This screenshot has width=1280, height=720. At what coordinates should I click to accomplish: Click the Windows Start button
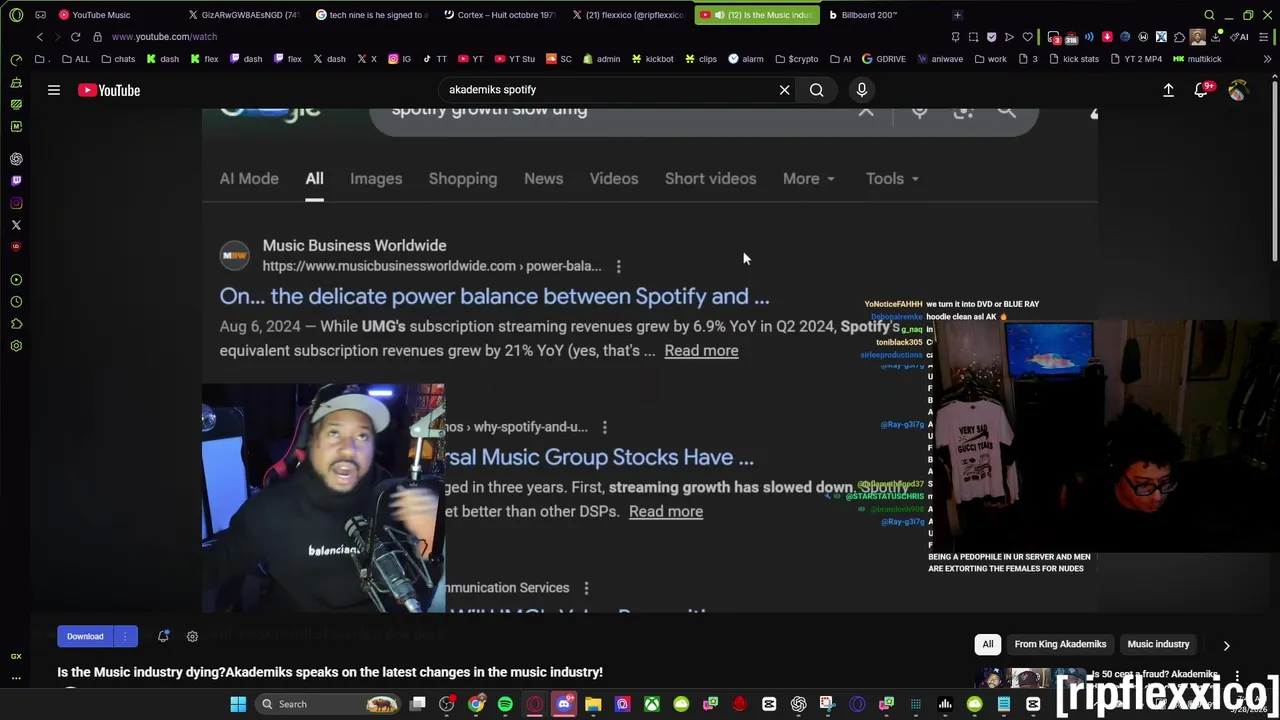pos(238,704)
